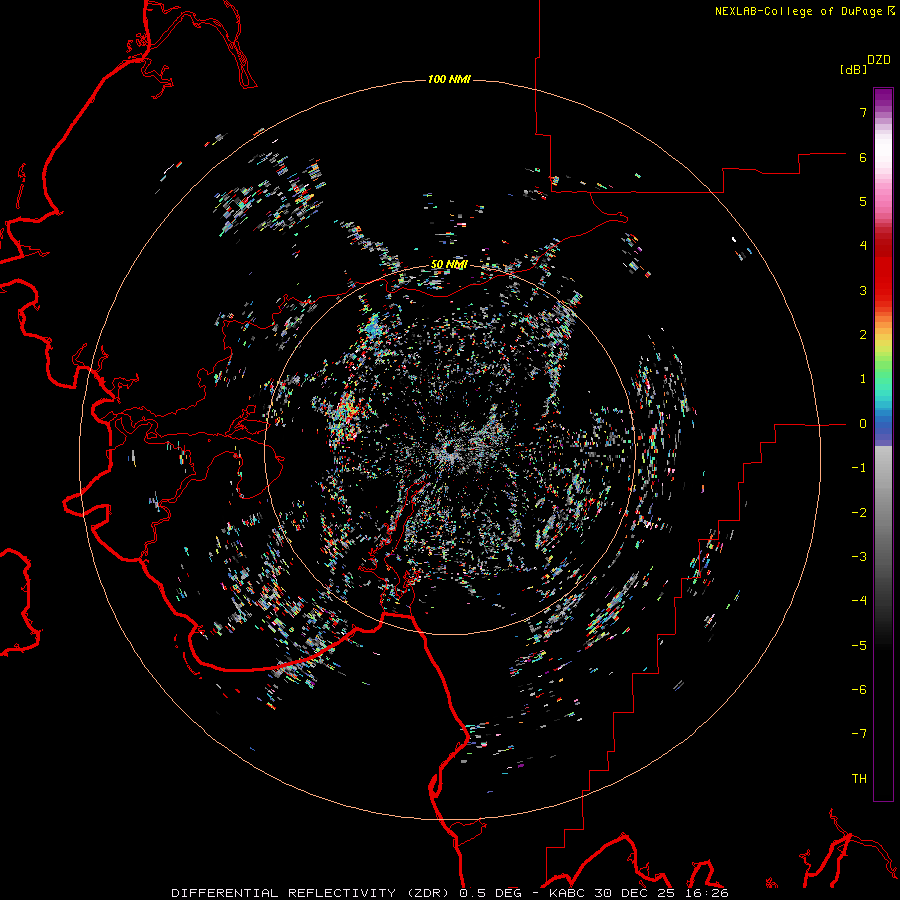
Task: Click the 0 dB tick label
Action: (863, 424)
